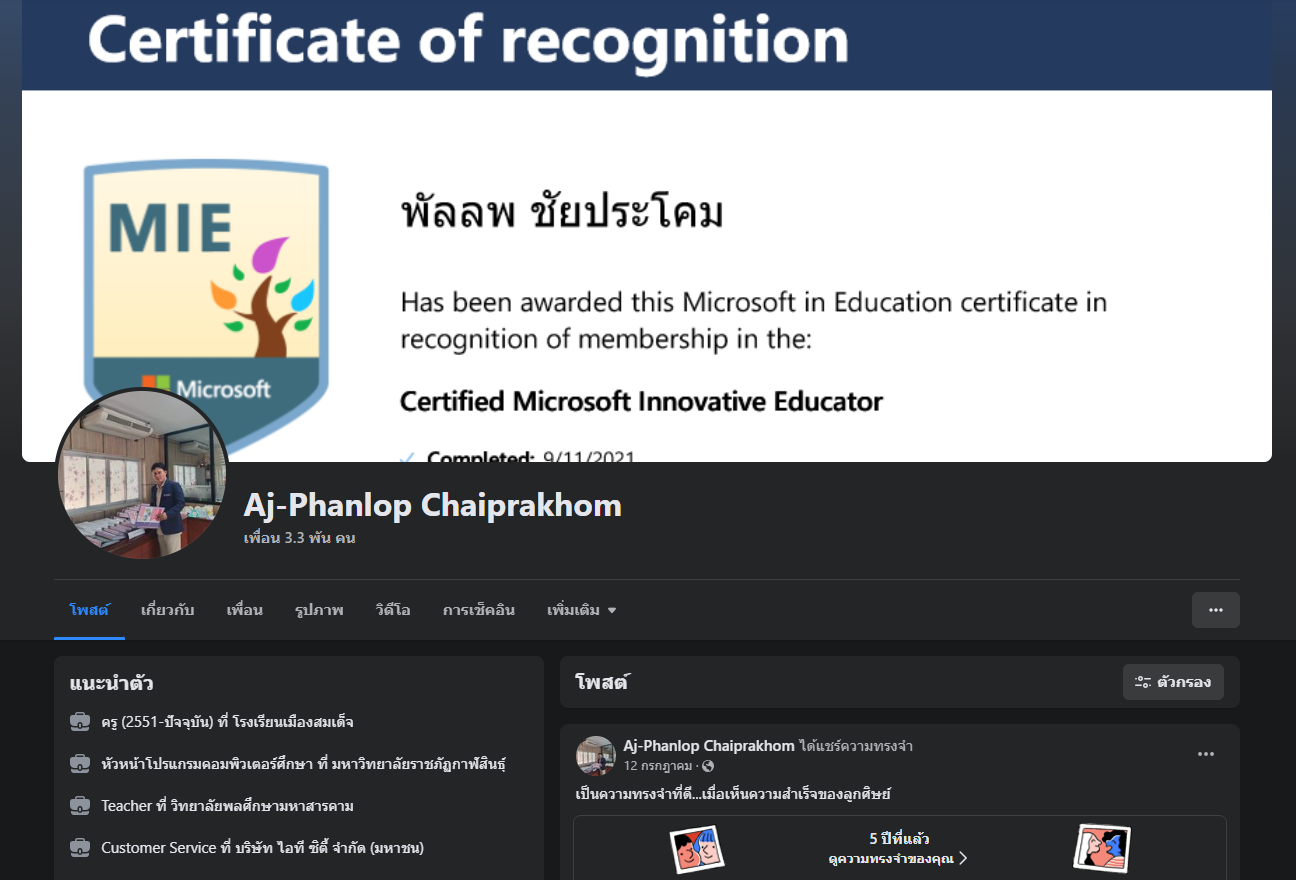
Task: Click the large Aj-Phanlop Chaiprakhom profile name
Action: (x=433, y=505)
